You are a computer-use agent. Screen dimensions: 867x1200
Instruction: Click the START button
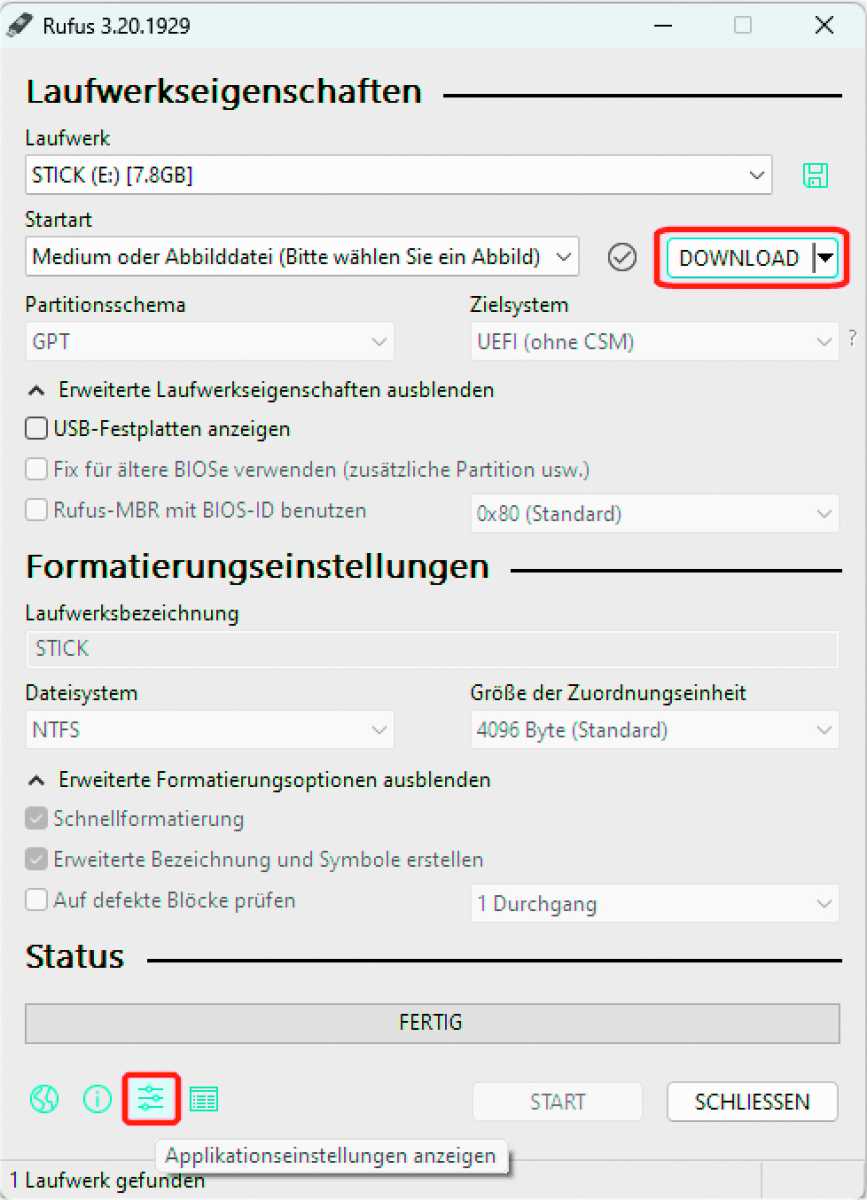tap(558, 1102)
